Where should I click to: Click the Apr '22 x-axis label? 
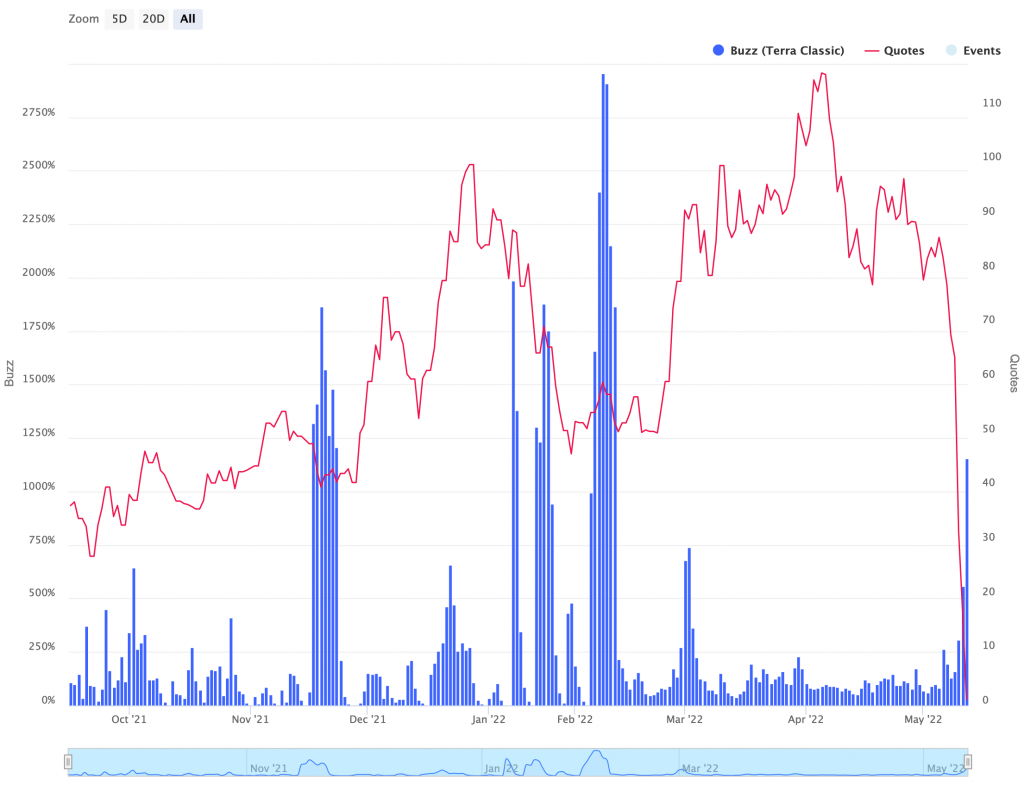[x=805, y=719]
